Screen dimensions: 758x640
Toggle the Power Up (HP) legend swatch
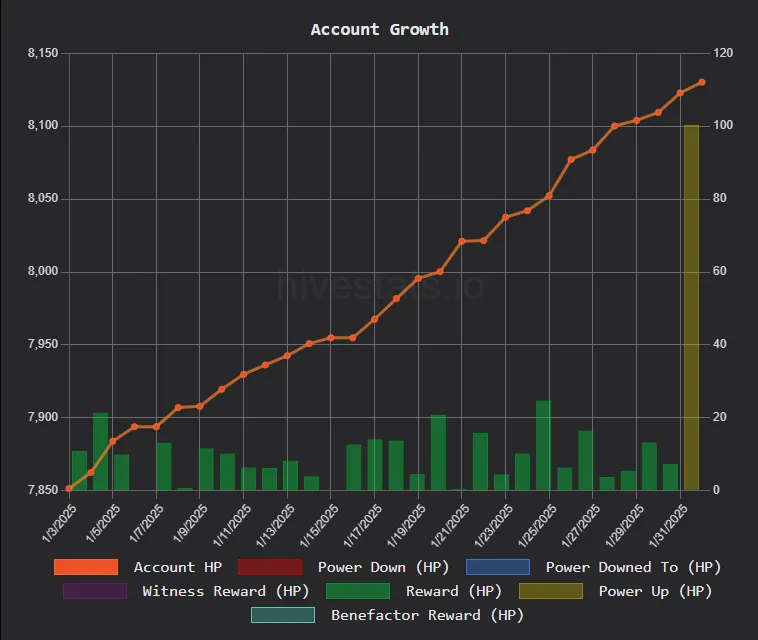click(x=551, y=591)
